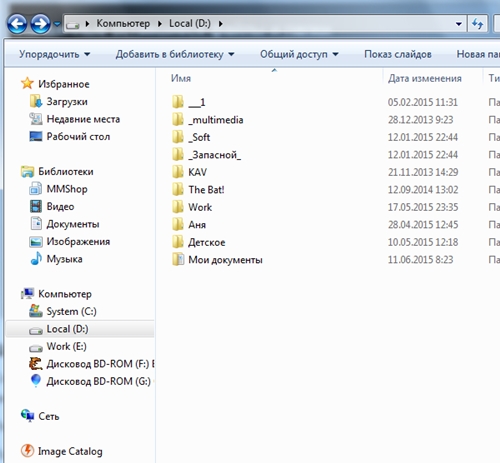The height and width of the screenshot is (463, 500).
Task: Click date 10.05.2015 12:18
Action: 423,242
